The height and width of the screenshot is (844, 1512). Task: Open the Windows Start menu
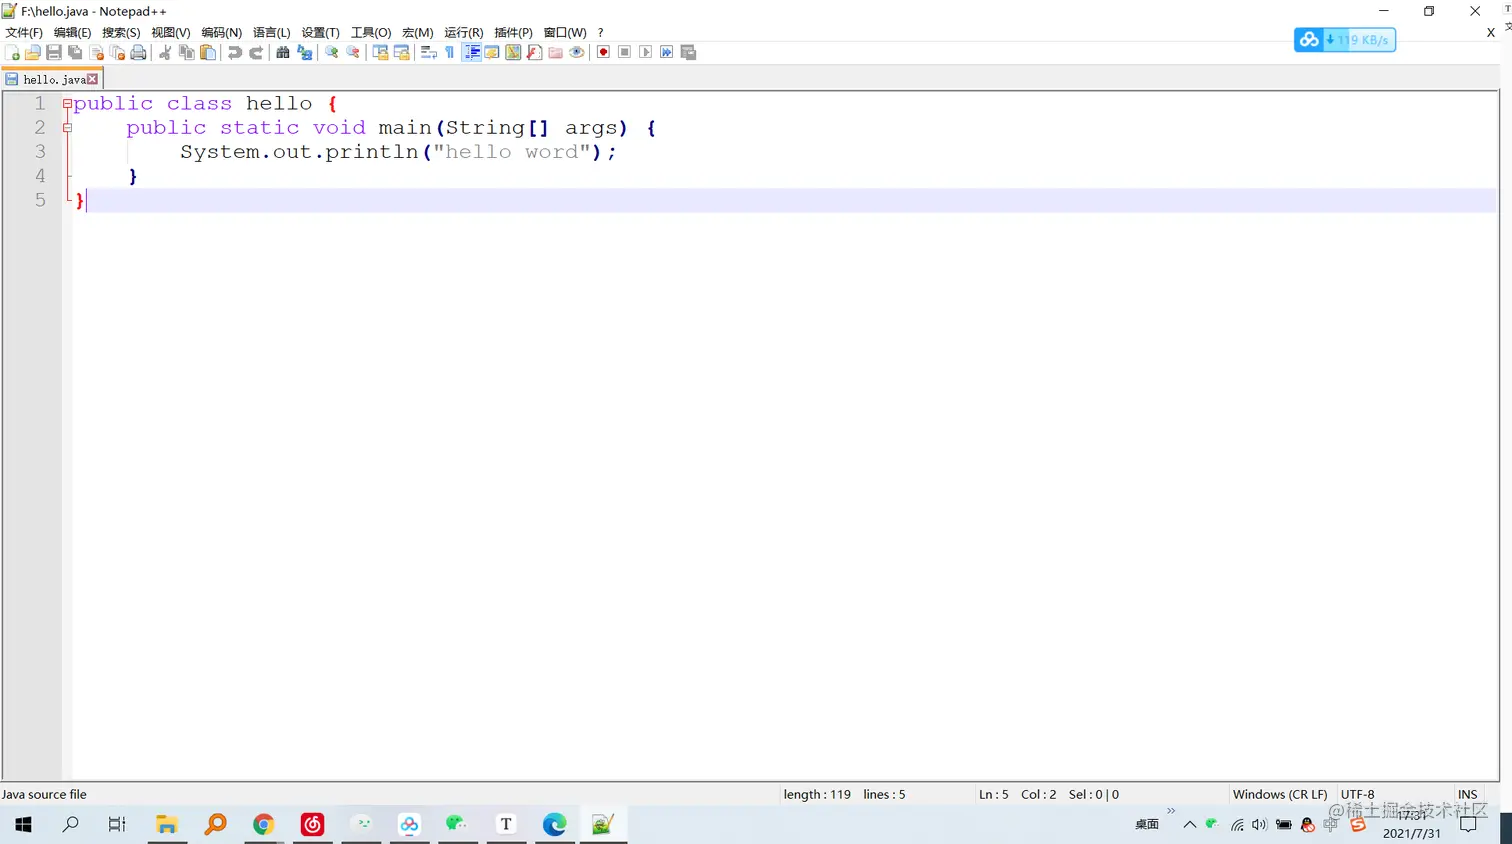click(x=22, y=824)
